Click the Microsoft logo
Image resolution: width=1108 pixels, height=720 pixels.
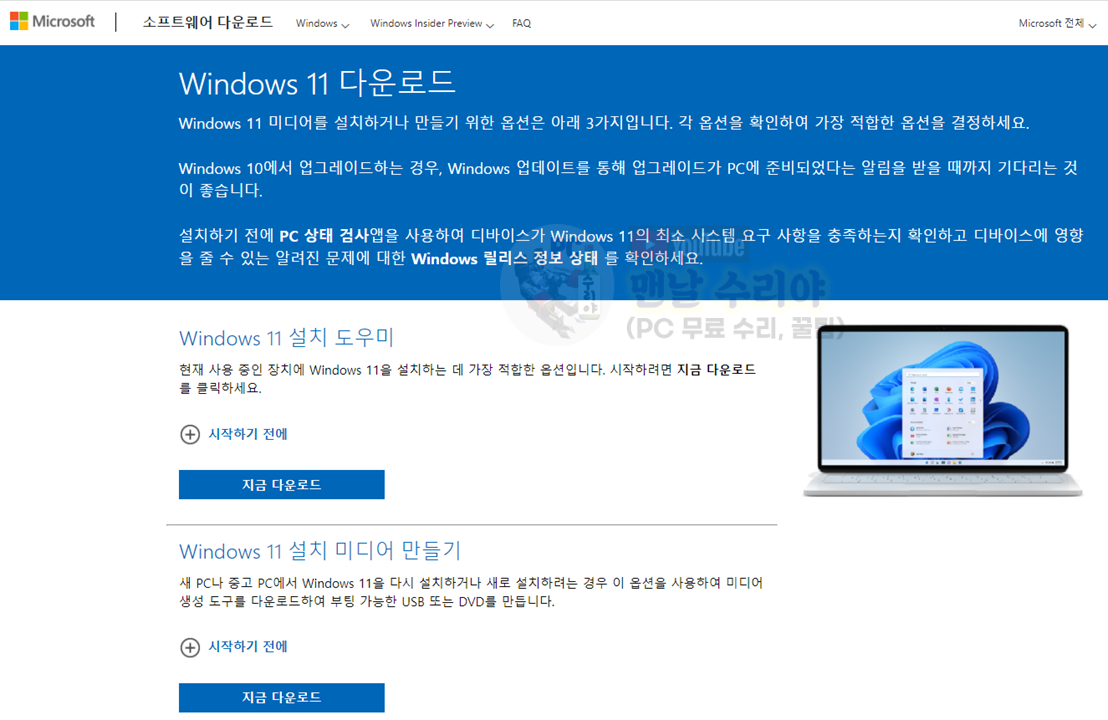click(x=52, y=22)
